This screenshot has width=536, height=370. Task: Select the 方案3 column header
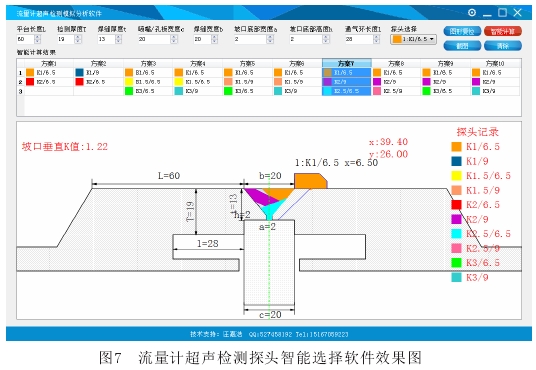148,63
